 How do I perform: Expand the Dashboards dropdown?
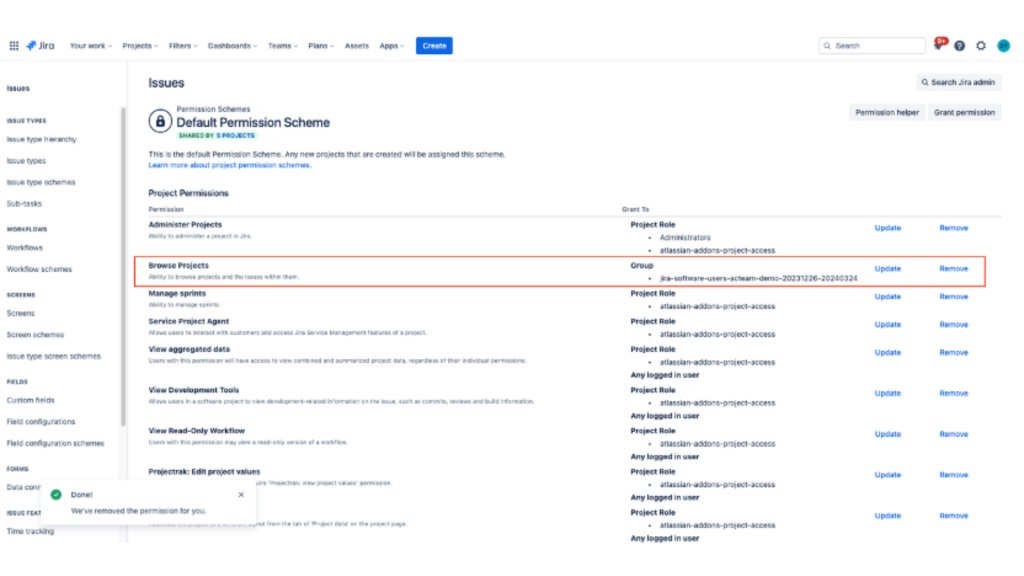(232, 46)
